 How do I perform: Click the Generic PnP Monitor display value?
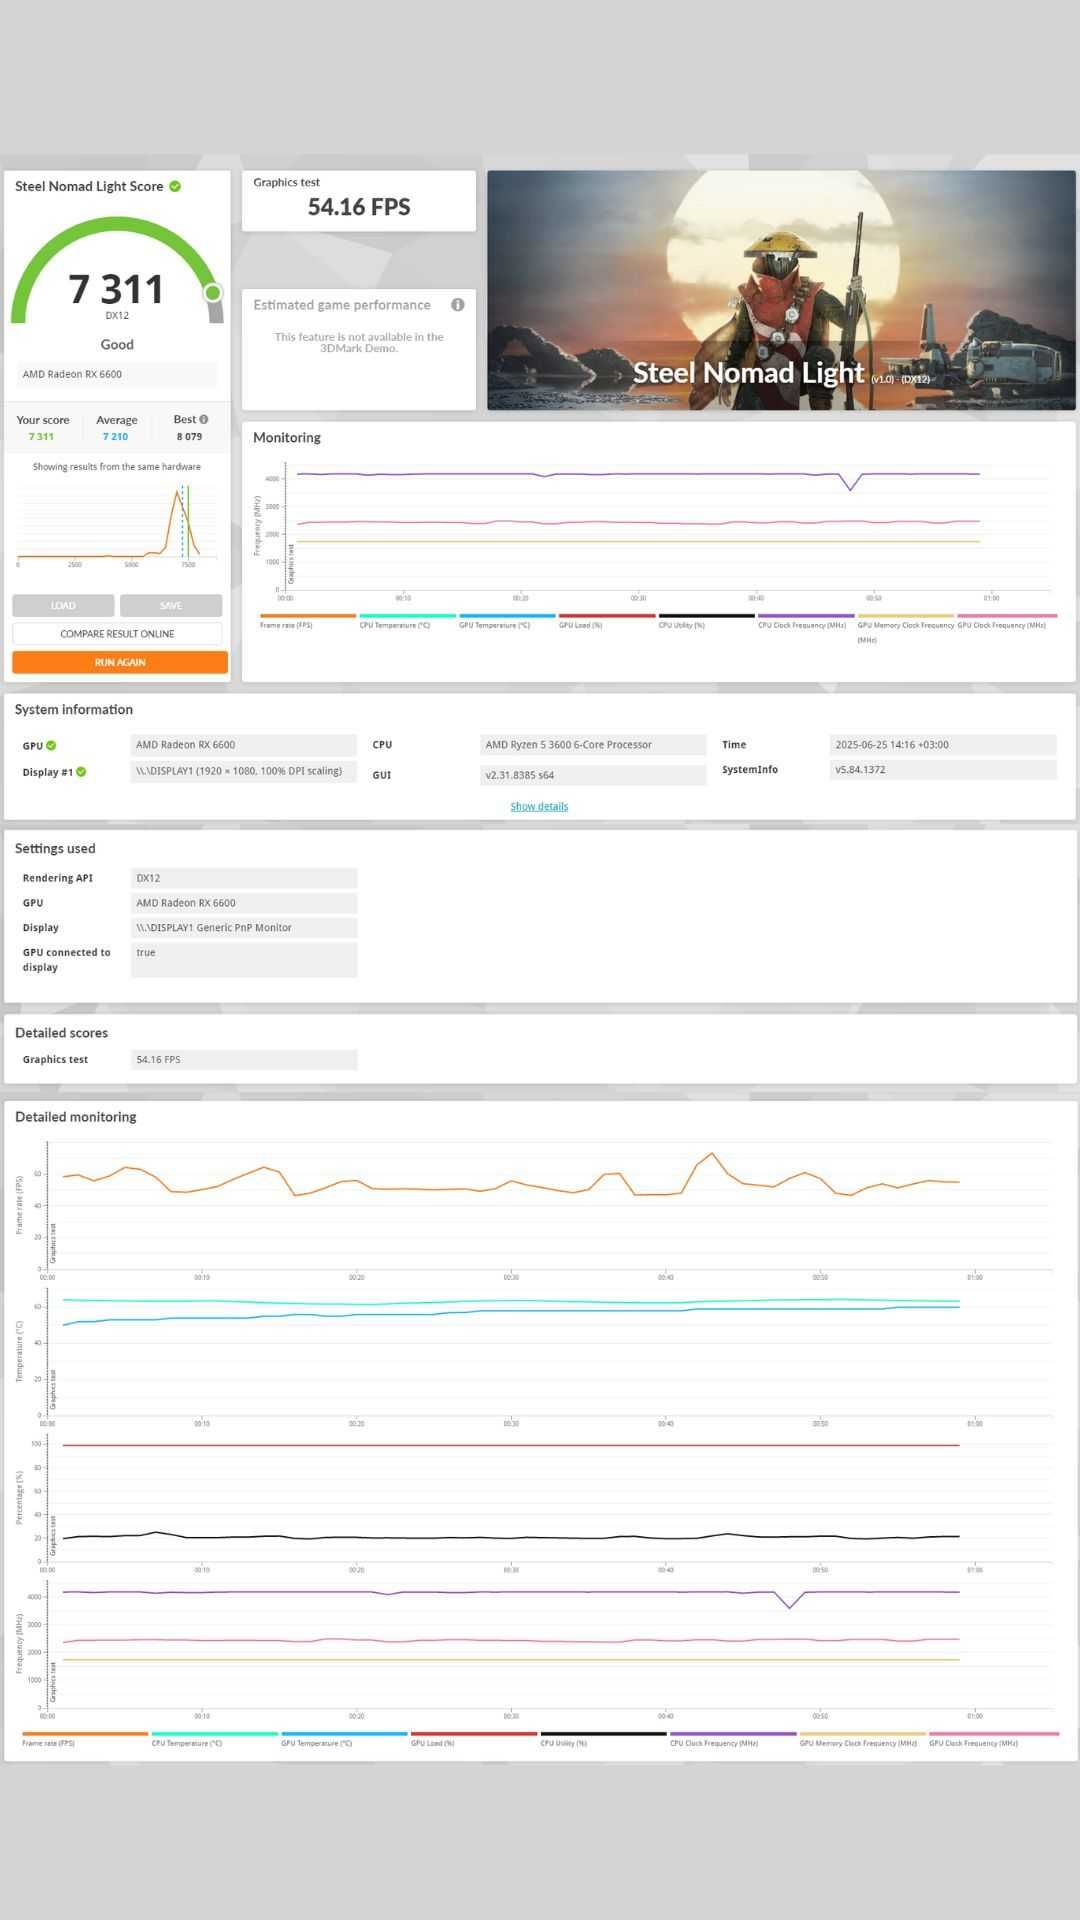click(244, 928)
